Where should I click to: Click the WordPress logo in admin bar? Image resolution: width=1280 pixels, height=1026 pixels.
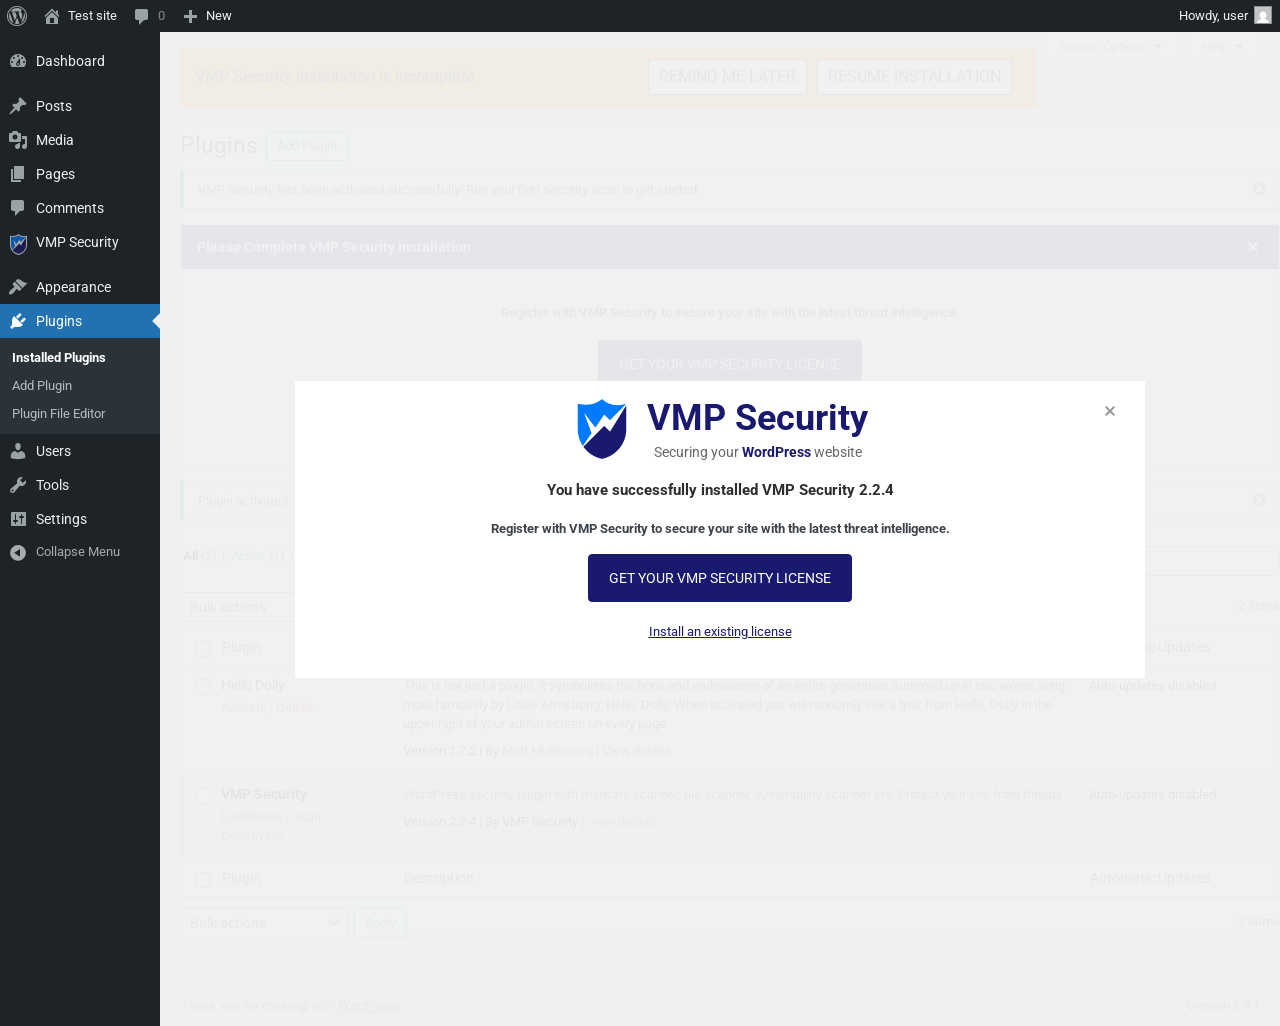[17, 16]
